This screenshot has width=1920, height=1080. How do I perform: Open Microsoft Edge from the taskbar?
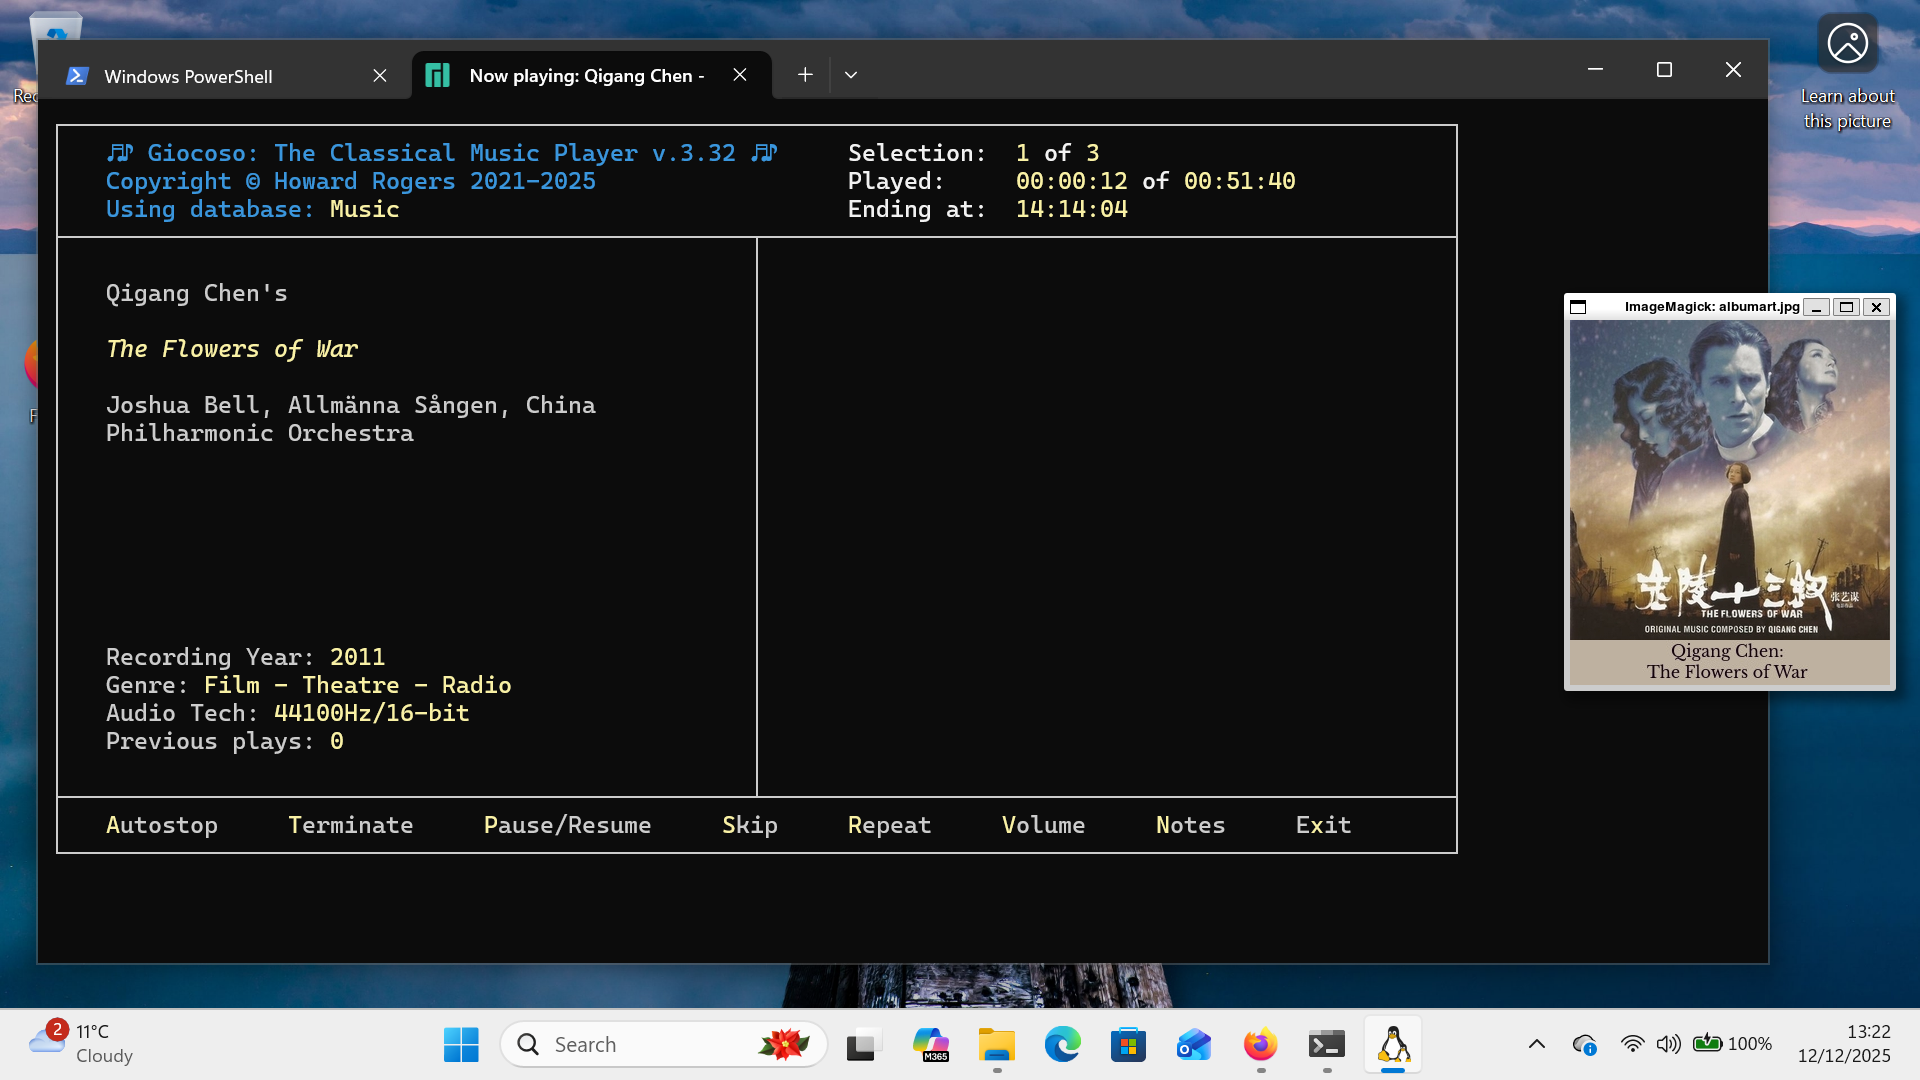click(x=1062, y=1045)
